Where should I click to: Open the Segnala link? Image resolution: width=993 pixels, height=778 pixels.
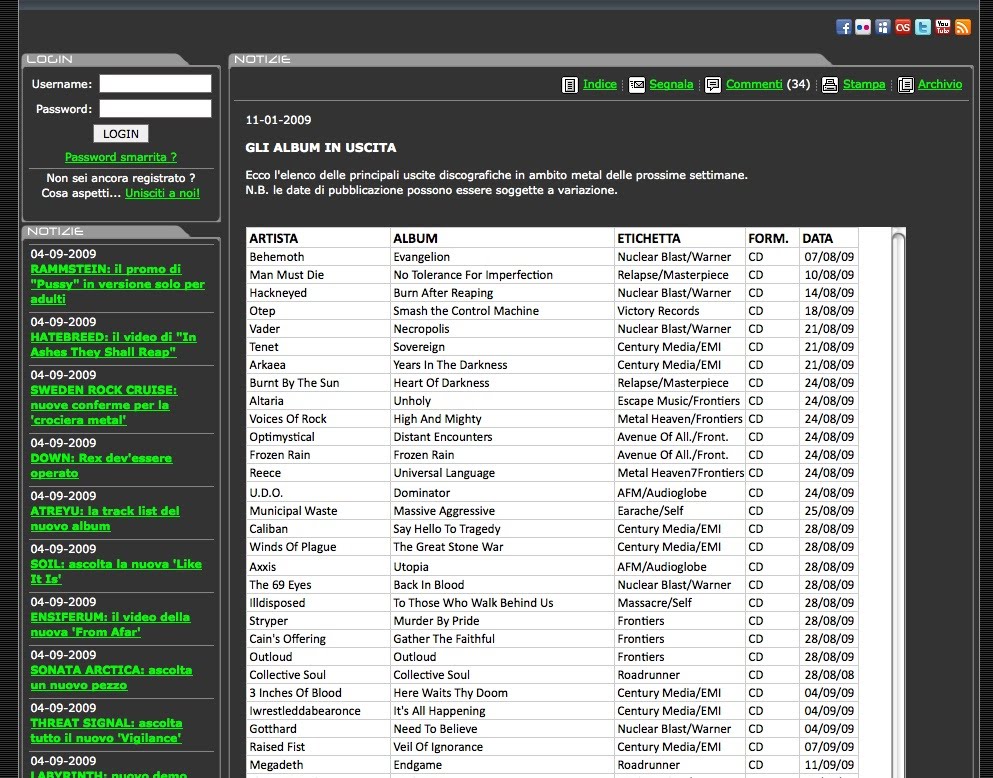pos(671,84)
